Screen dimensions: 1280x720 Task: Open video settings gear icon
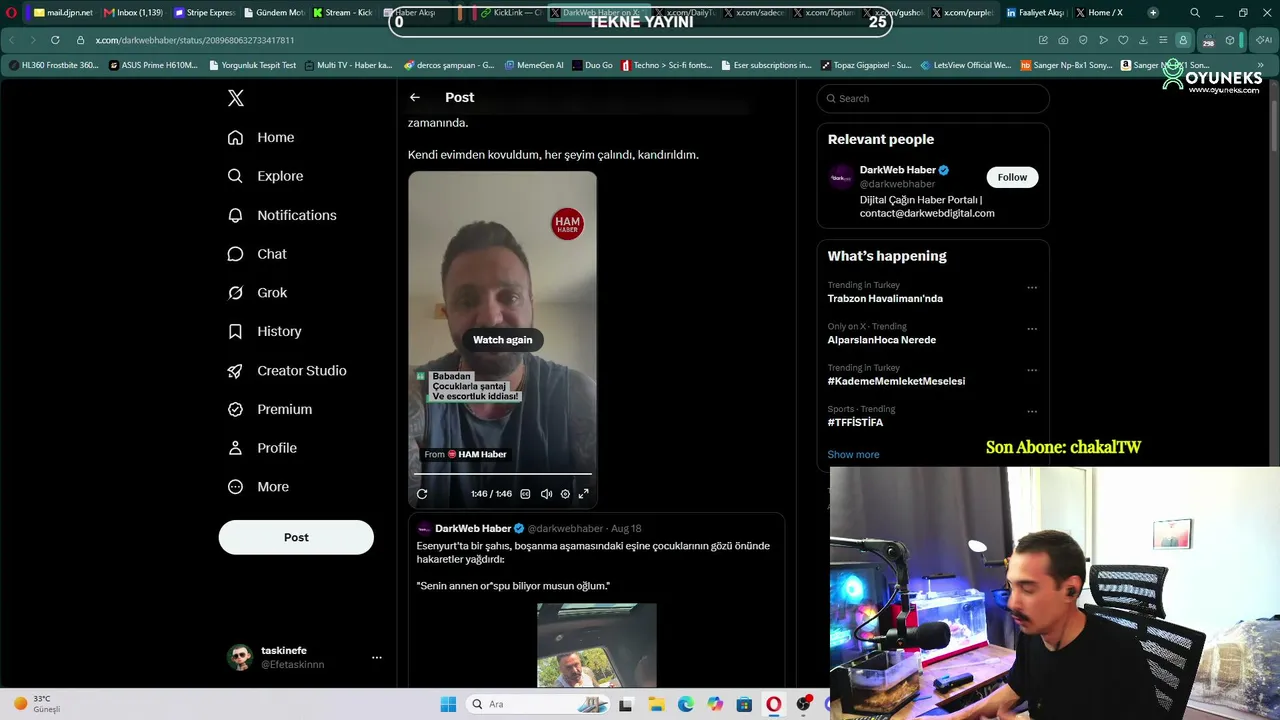[565, 494]
